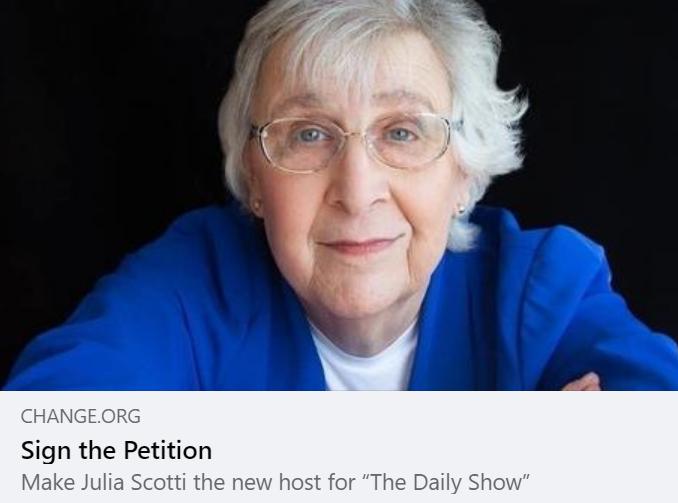Open the petition preview photo

point(339,195)
